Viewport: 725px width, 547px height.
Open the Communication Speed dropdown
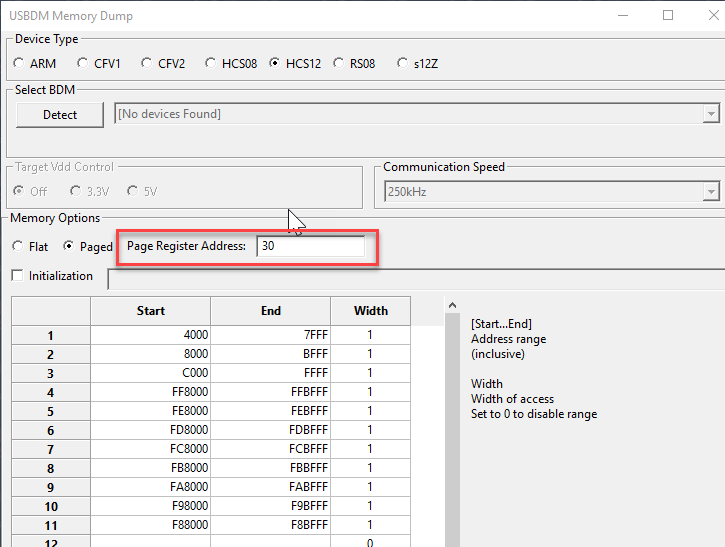click(x=711, y=191)
